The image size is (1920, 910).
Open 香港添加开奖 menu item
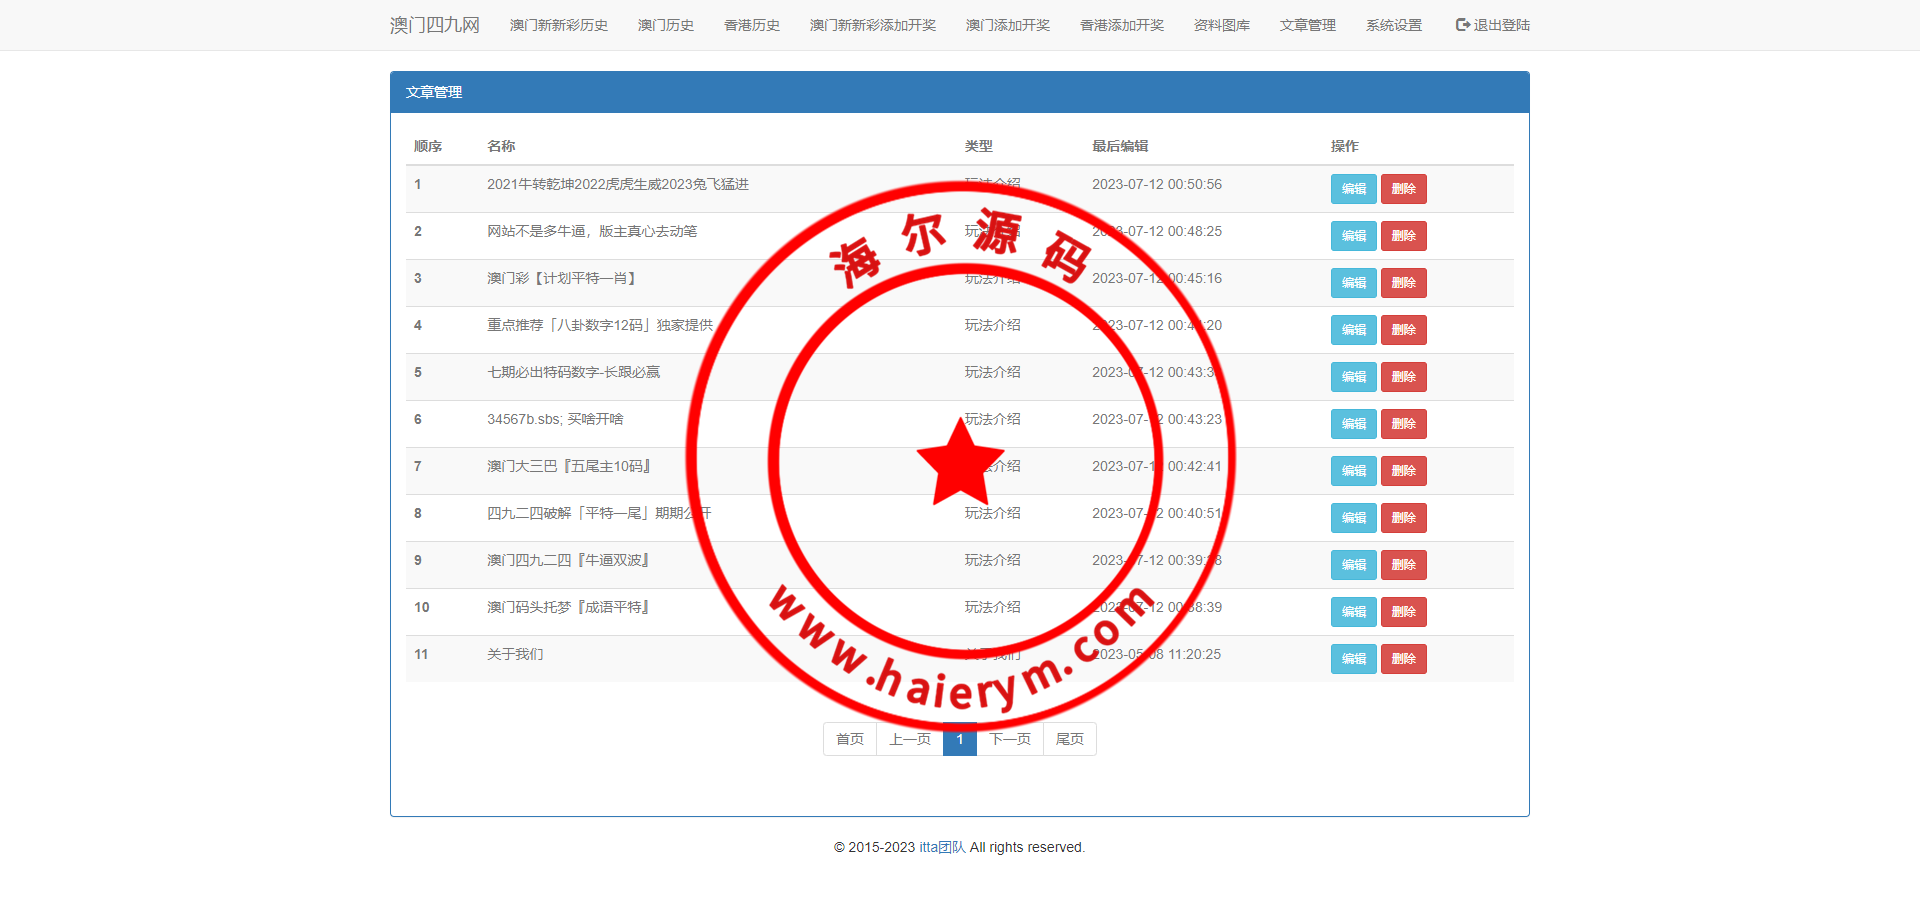(x=1121, y=25)
